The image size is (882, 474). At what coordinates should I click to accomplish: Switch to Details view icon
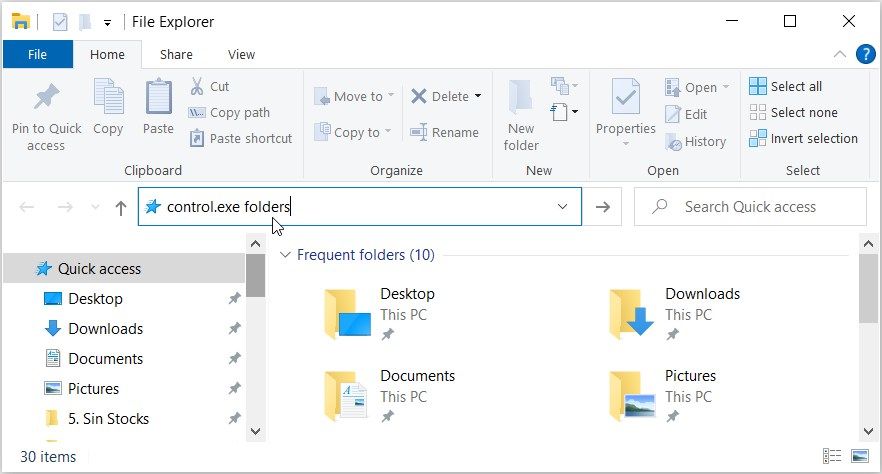(x=832, y=456)
